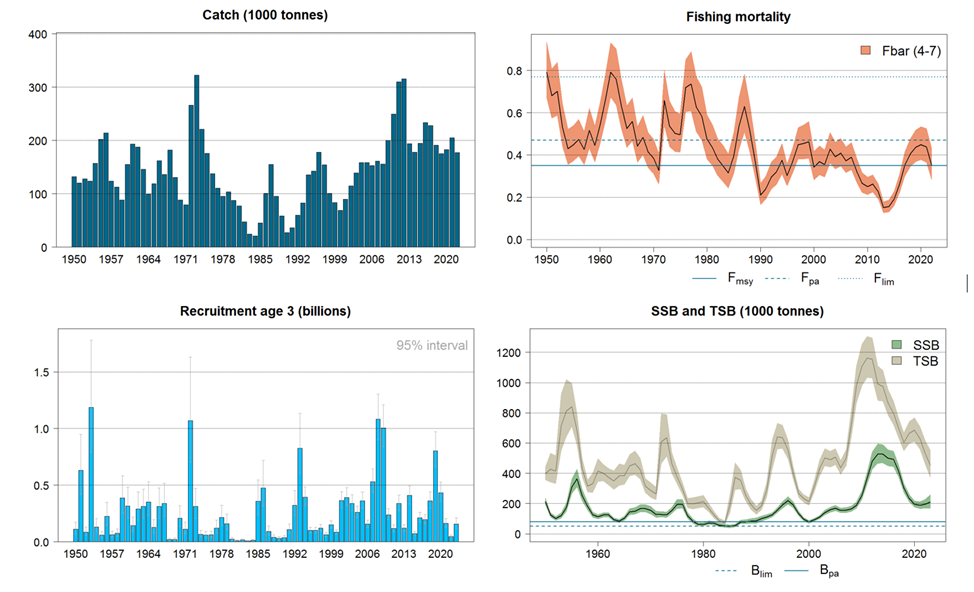
Task: Click the 1.5 y-axis label in Recruitment chart
Action: tap(41, 373)
